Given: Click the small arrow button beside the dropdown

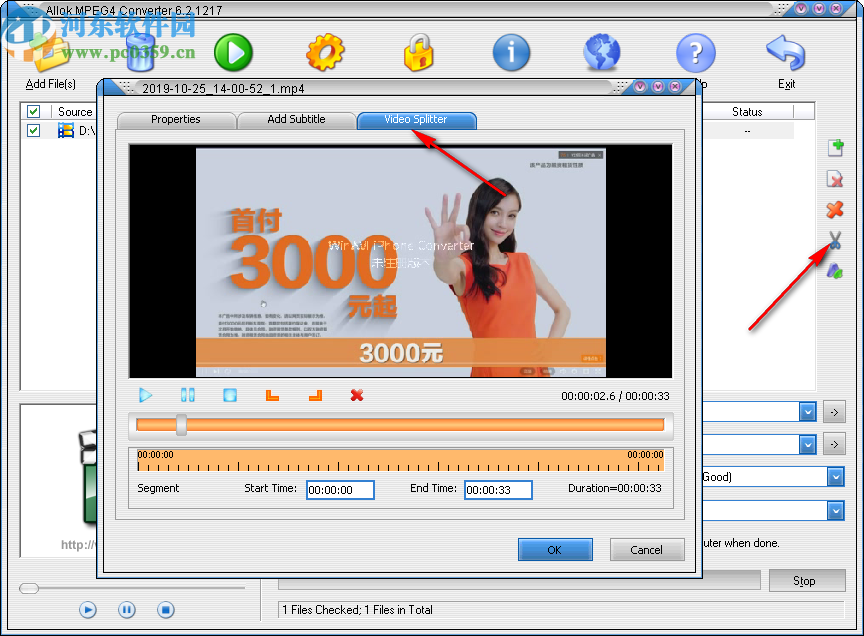Looking at the screenshot, I should tap(833, 411).
